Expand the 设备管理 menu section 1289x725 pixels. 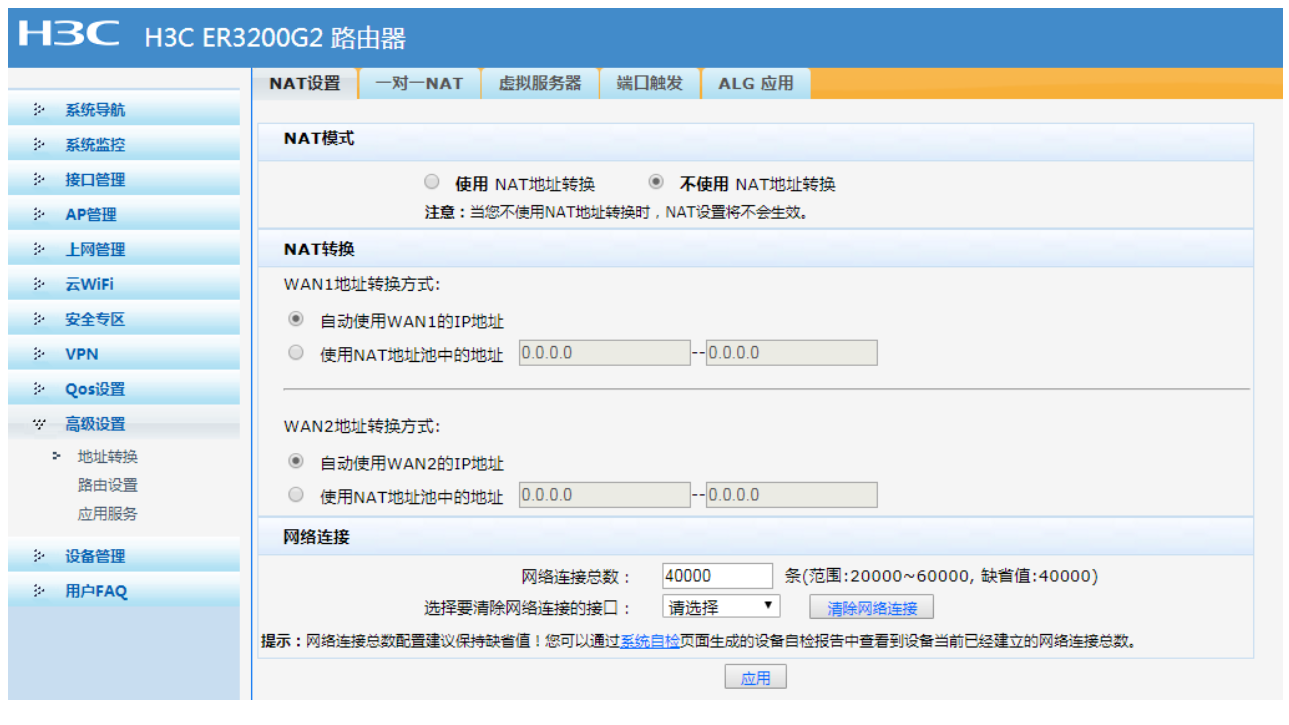124,556
